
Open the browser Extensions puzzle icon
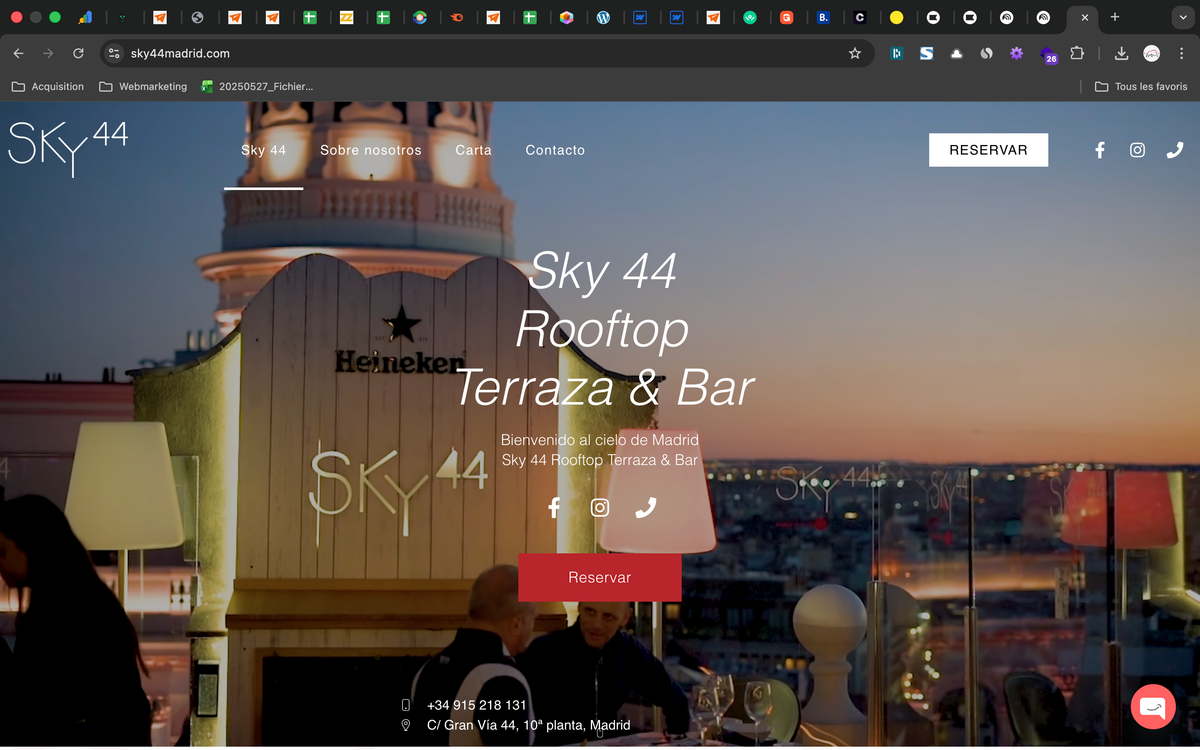coord(1077,53)
